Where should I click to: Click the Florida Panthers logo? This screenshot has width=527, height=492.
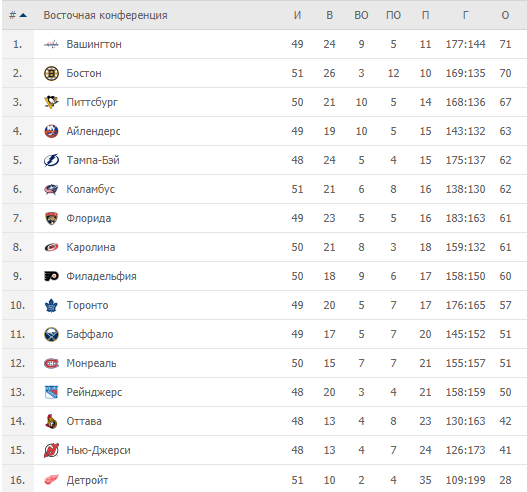click(51, 218)
